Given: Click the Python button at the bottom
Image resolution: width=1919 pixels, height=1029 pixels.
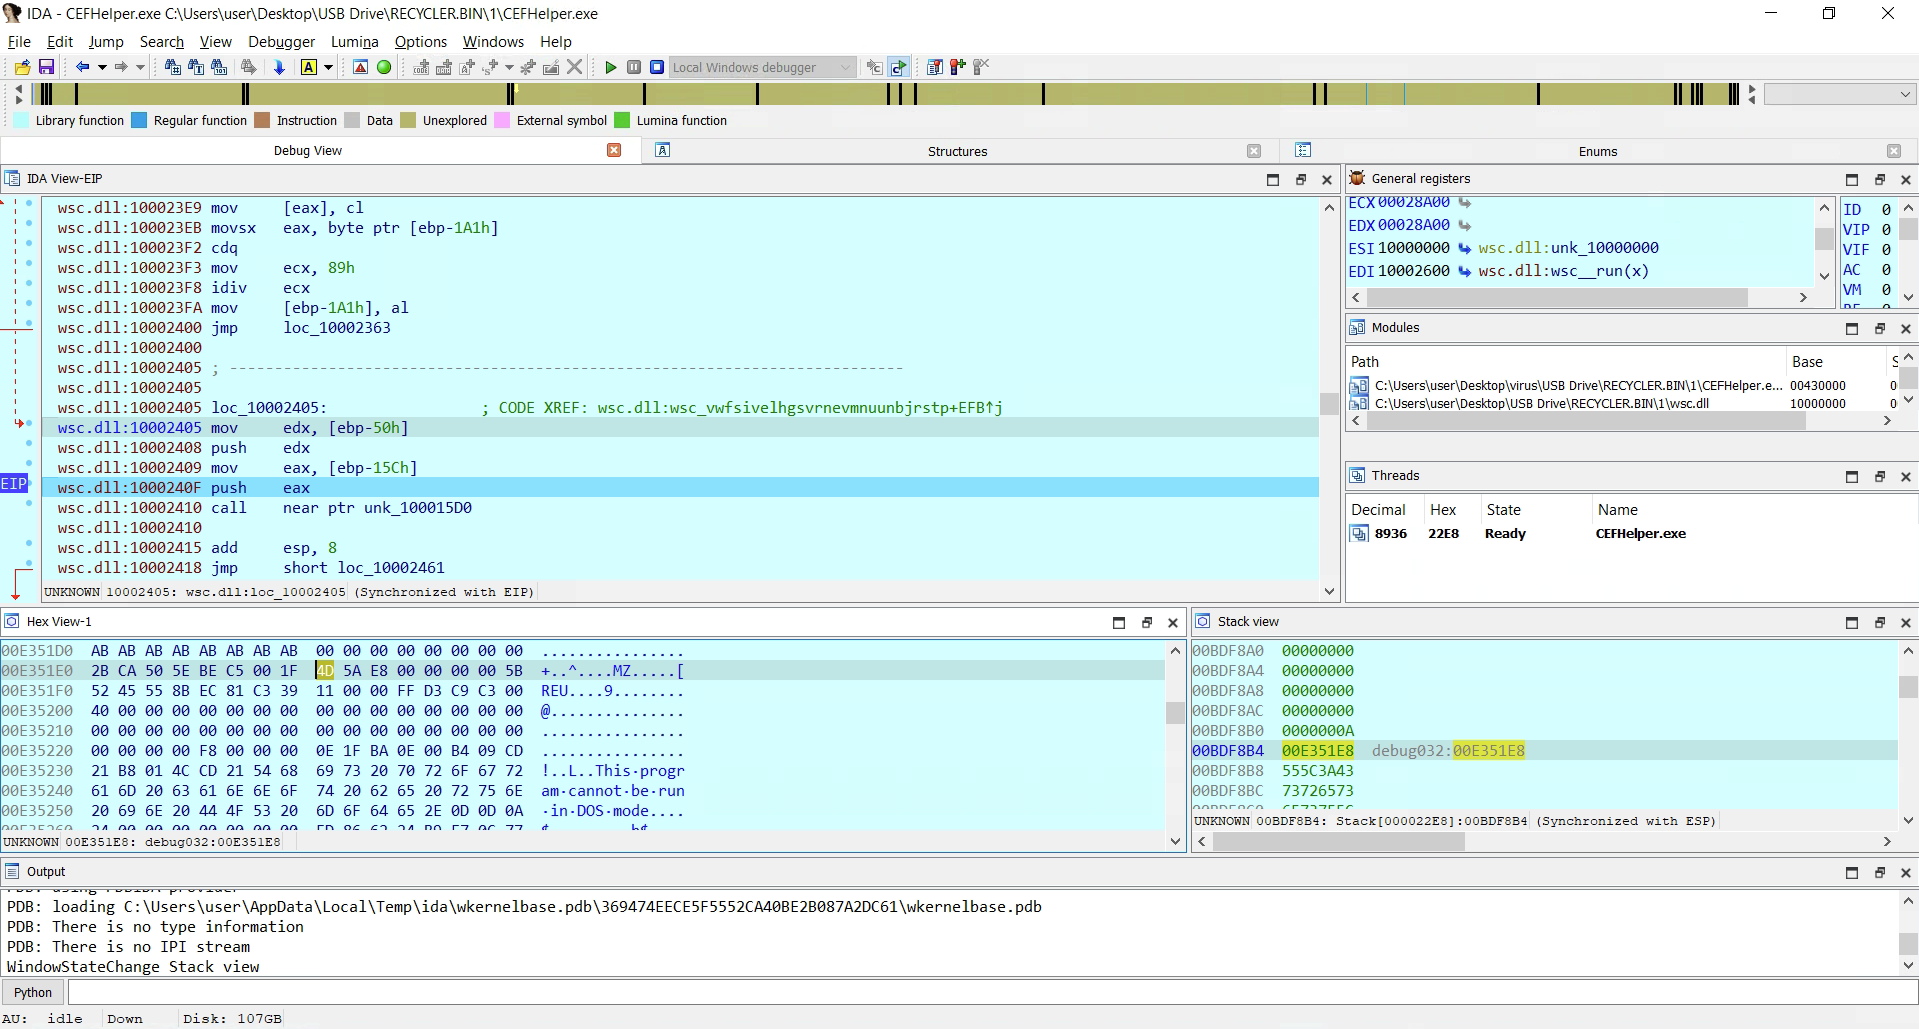Looking at the screenshot, I should point(33,991).
